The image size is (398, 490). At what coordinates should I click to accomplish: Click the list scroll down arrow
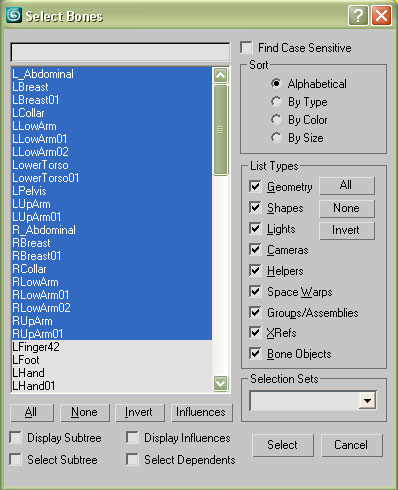[220, 383]
